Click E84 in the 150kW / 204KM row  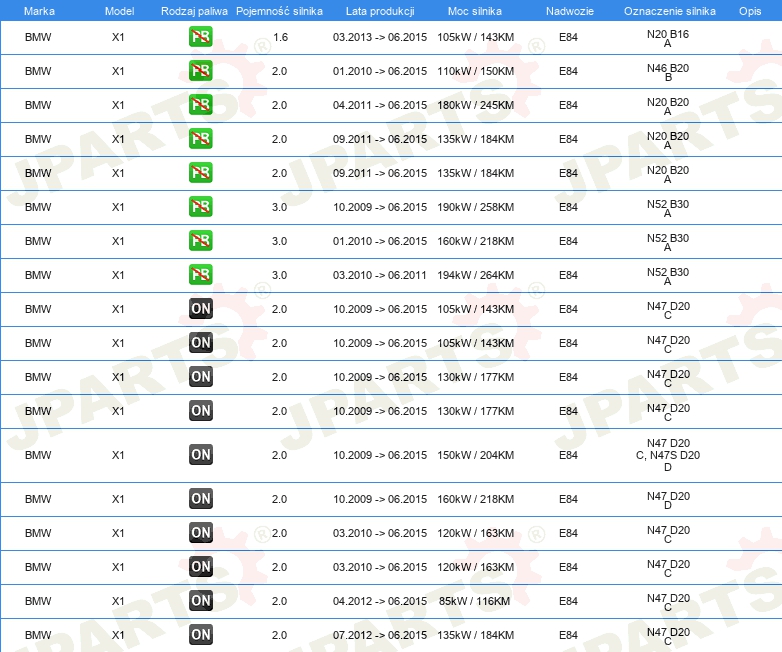coord(568,455)
